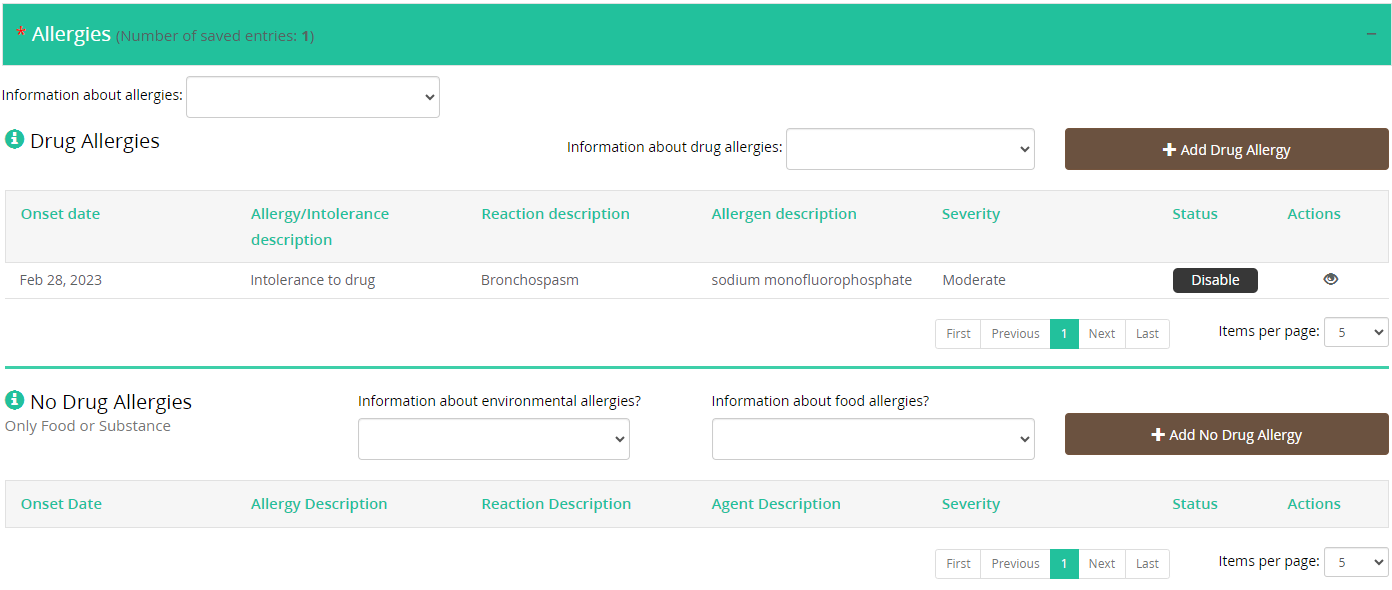This screenshot has height=590, width=1392.
Task: Change items per page in Drug Allergies table
Action: (1356, 332)
